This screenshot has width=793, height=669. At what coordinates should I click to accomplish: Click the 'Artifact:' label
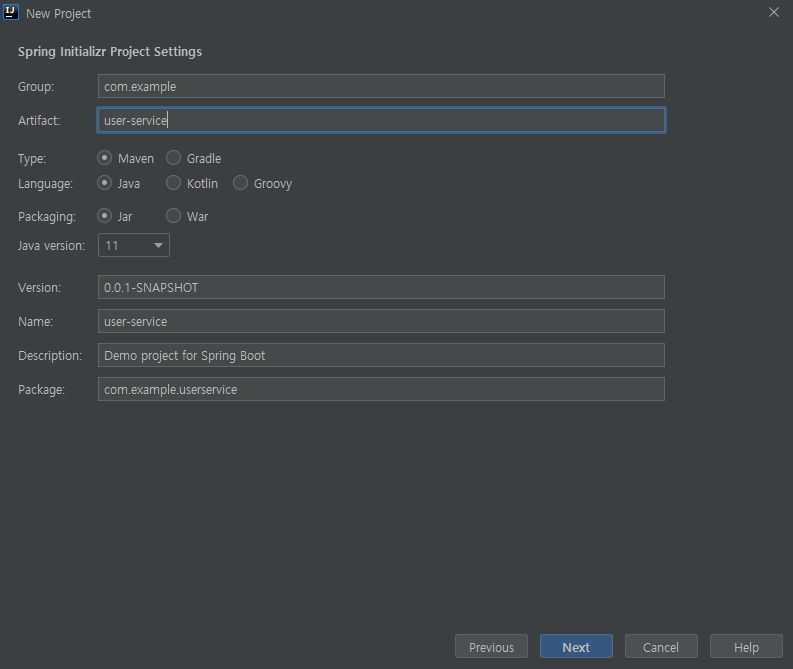coord(39,120)
